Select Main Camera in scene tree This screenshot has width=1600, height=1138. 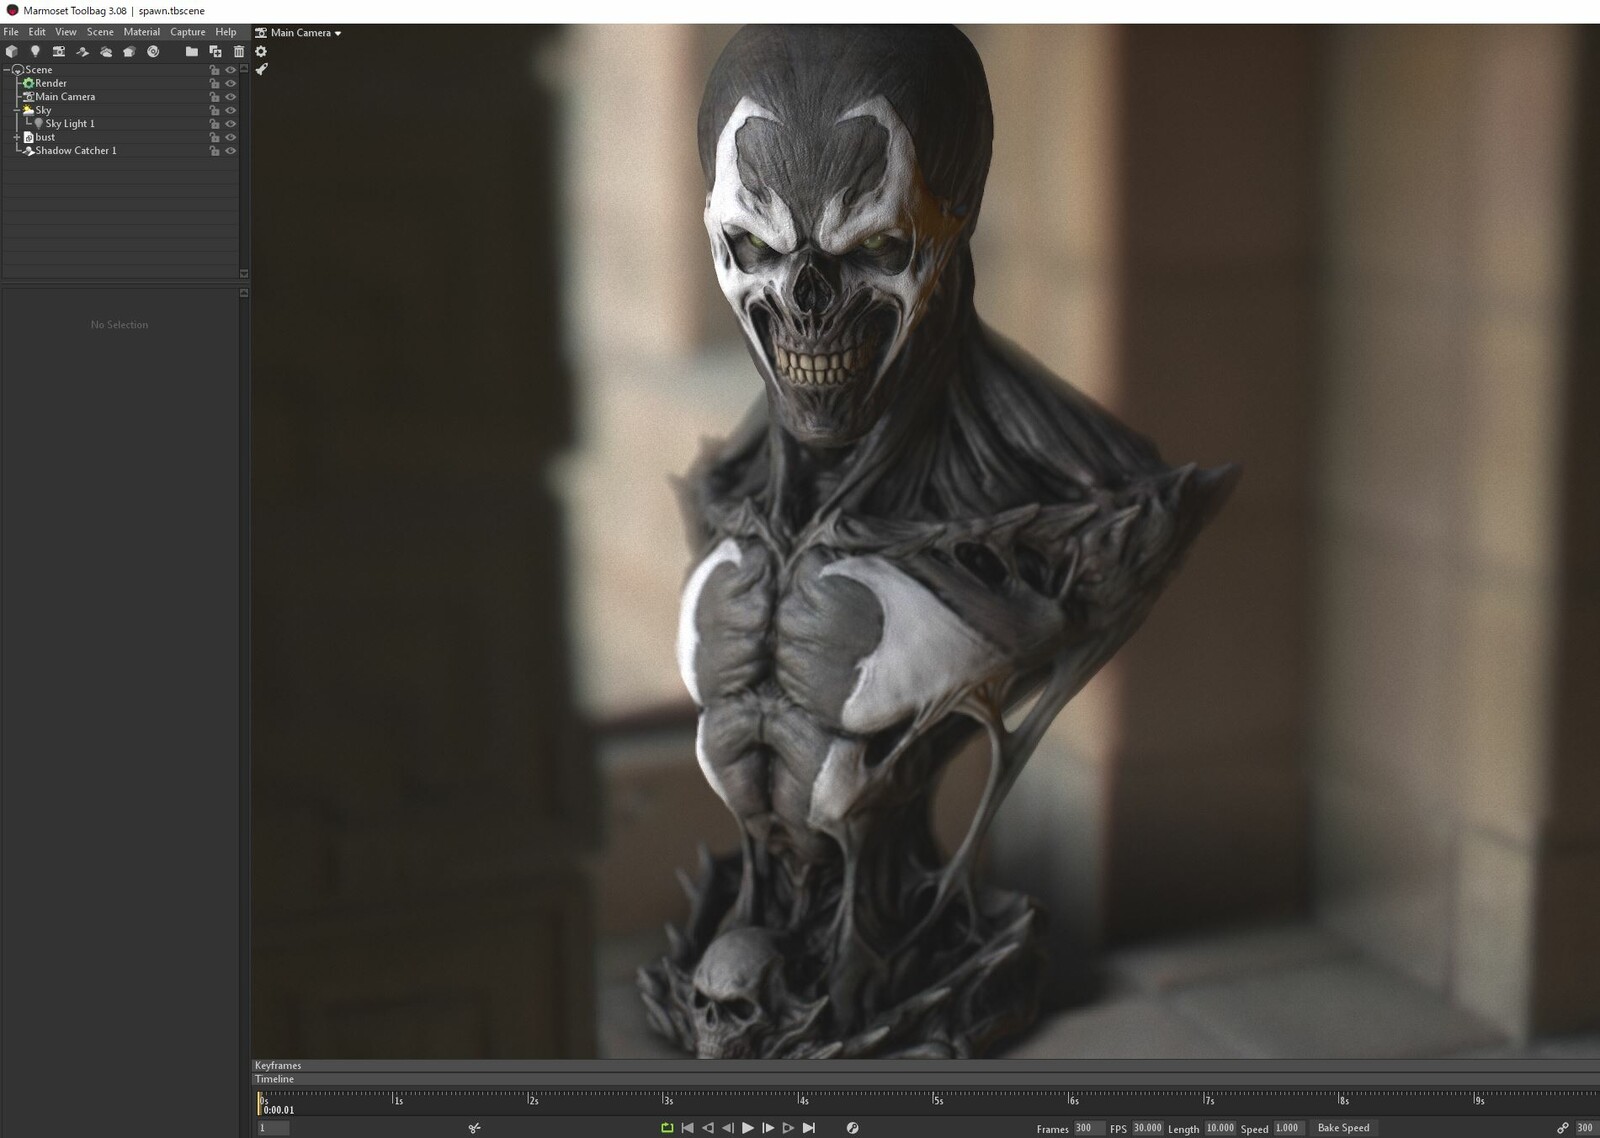(x=65, y=97)
